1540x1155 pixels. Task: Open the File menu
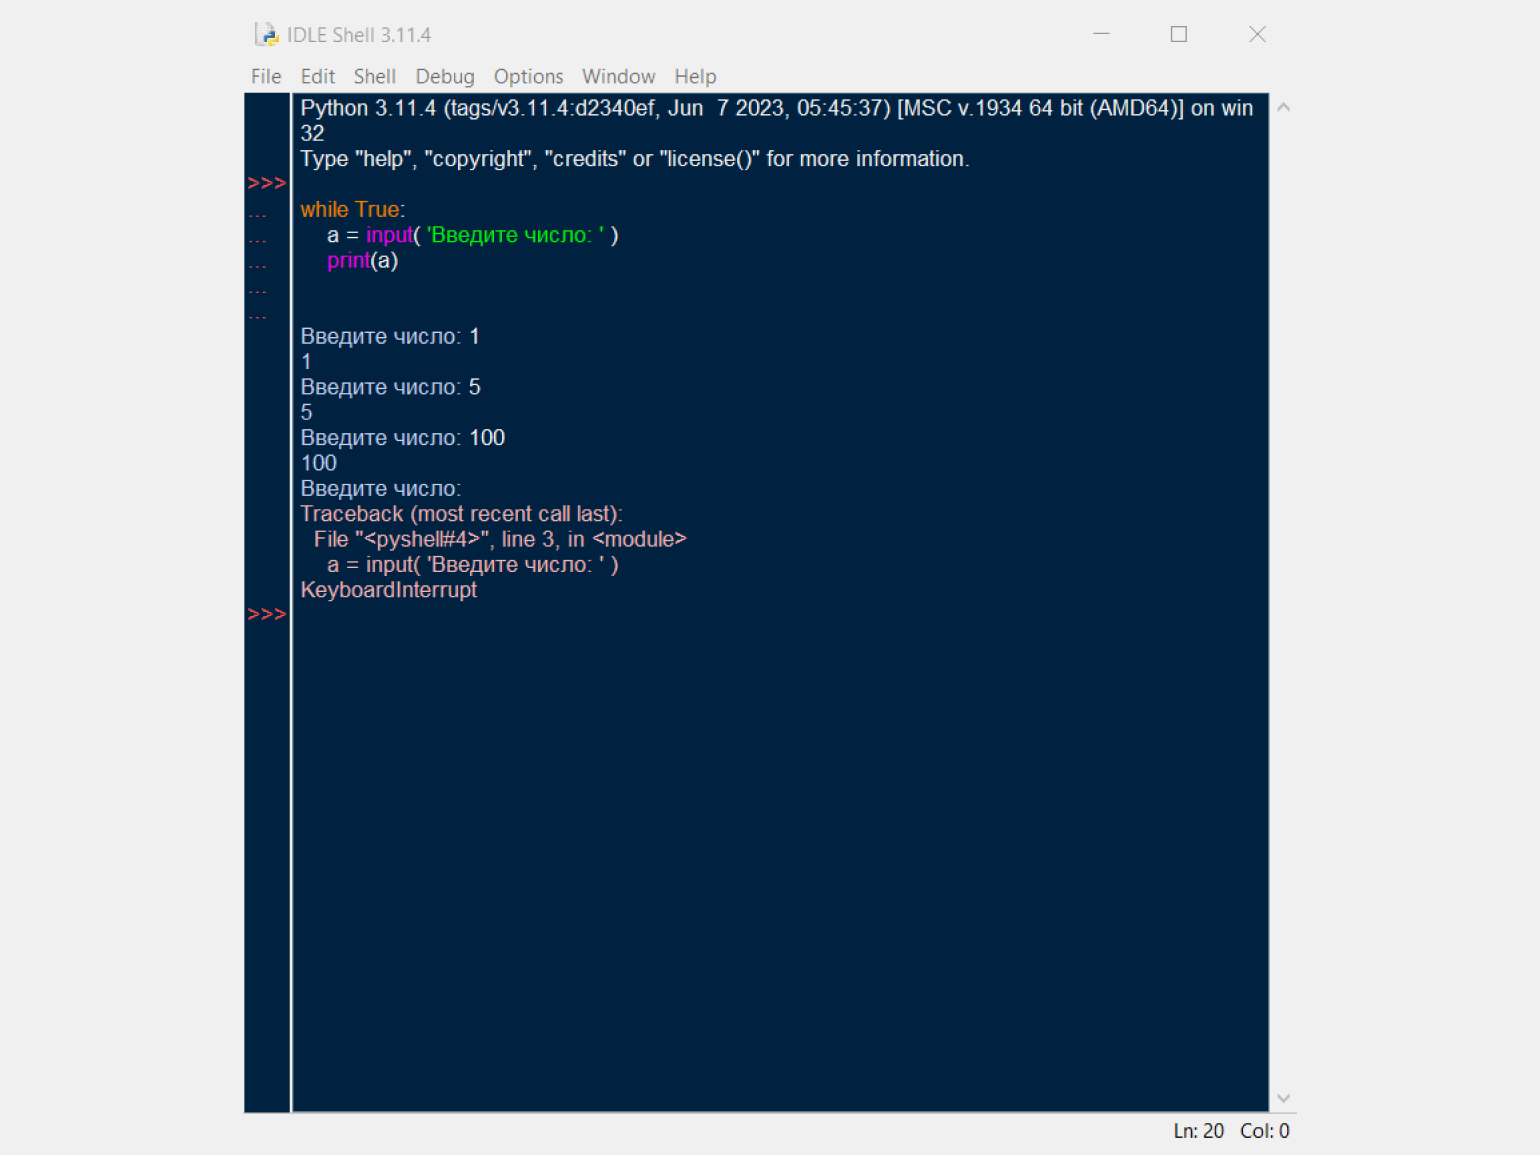tap(266, 77)
